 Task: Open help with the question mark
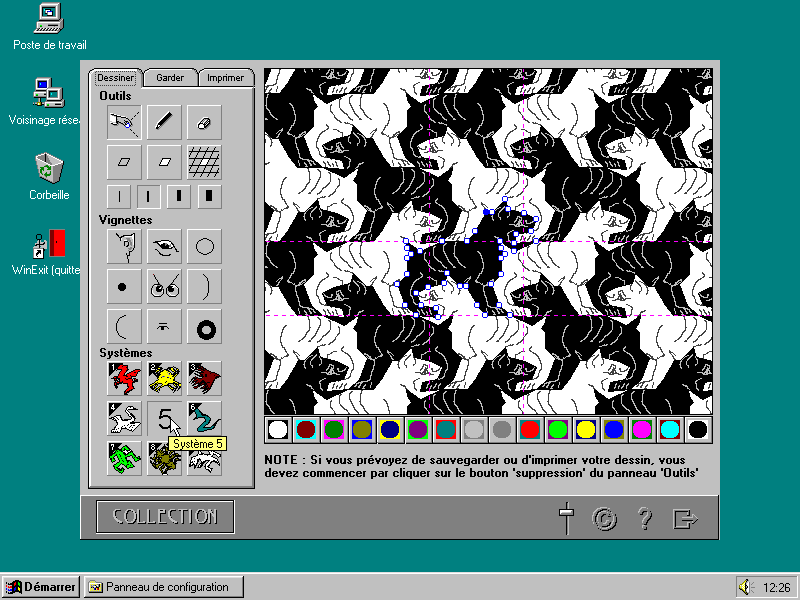click(x=645, y=518)
